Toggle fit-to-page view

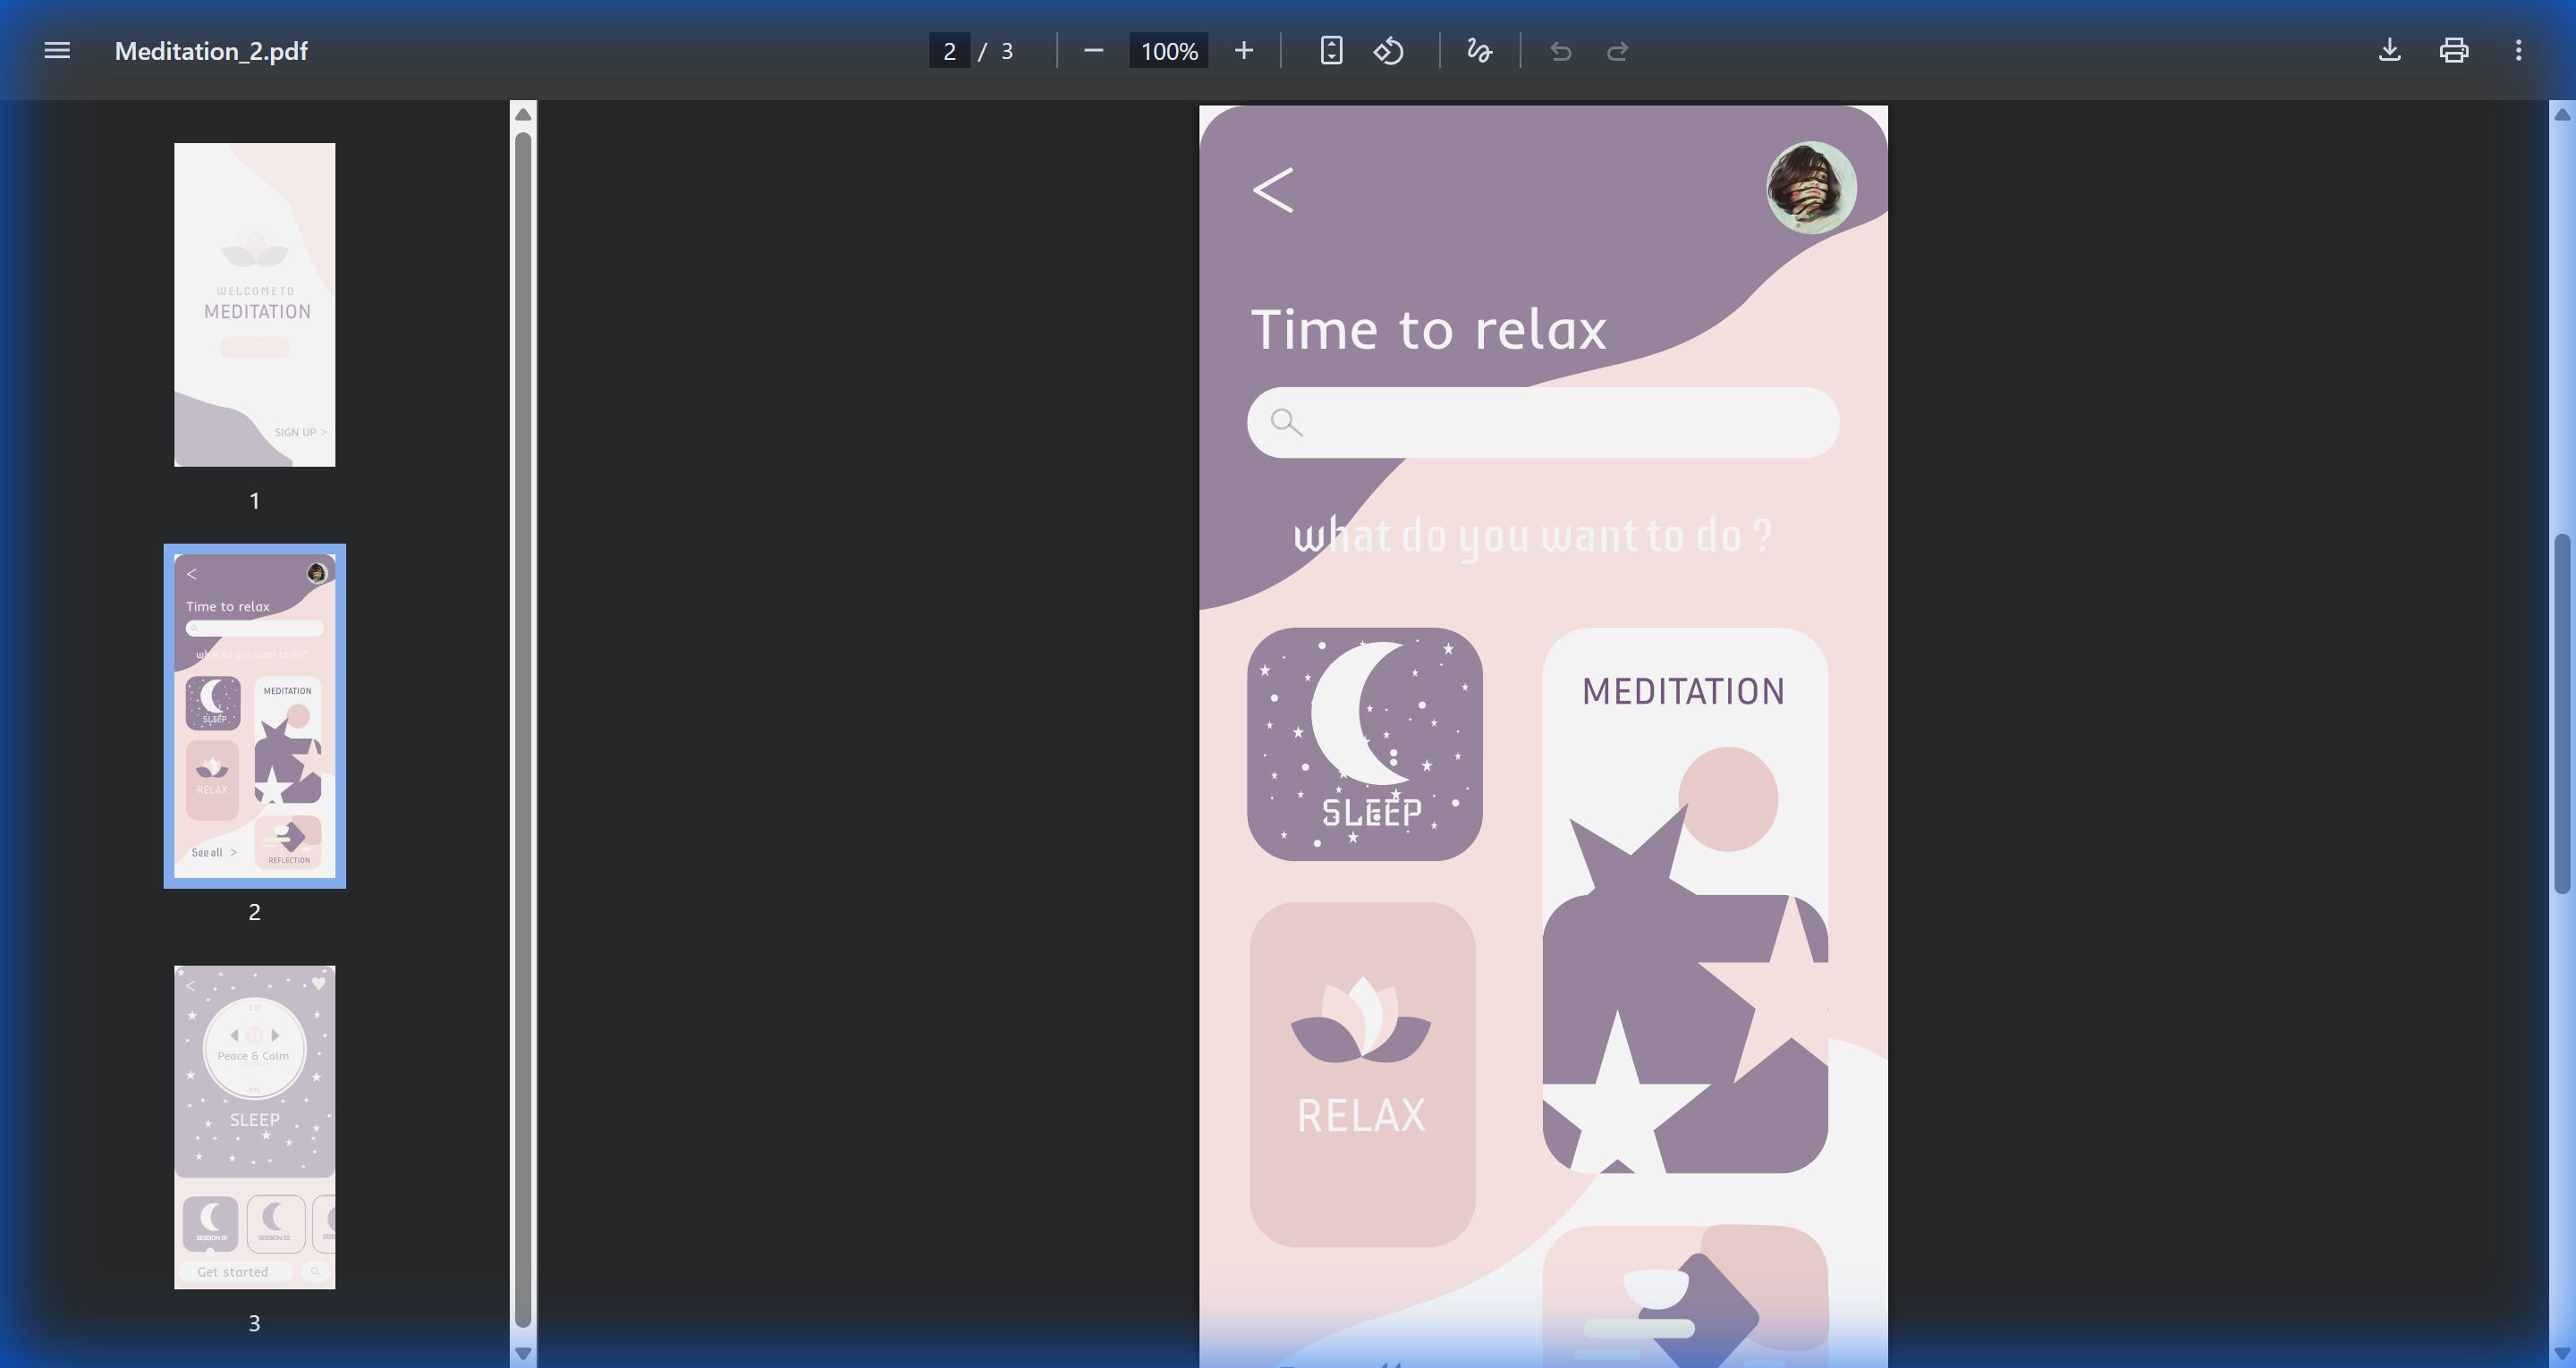click(1330, 50)
